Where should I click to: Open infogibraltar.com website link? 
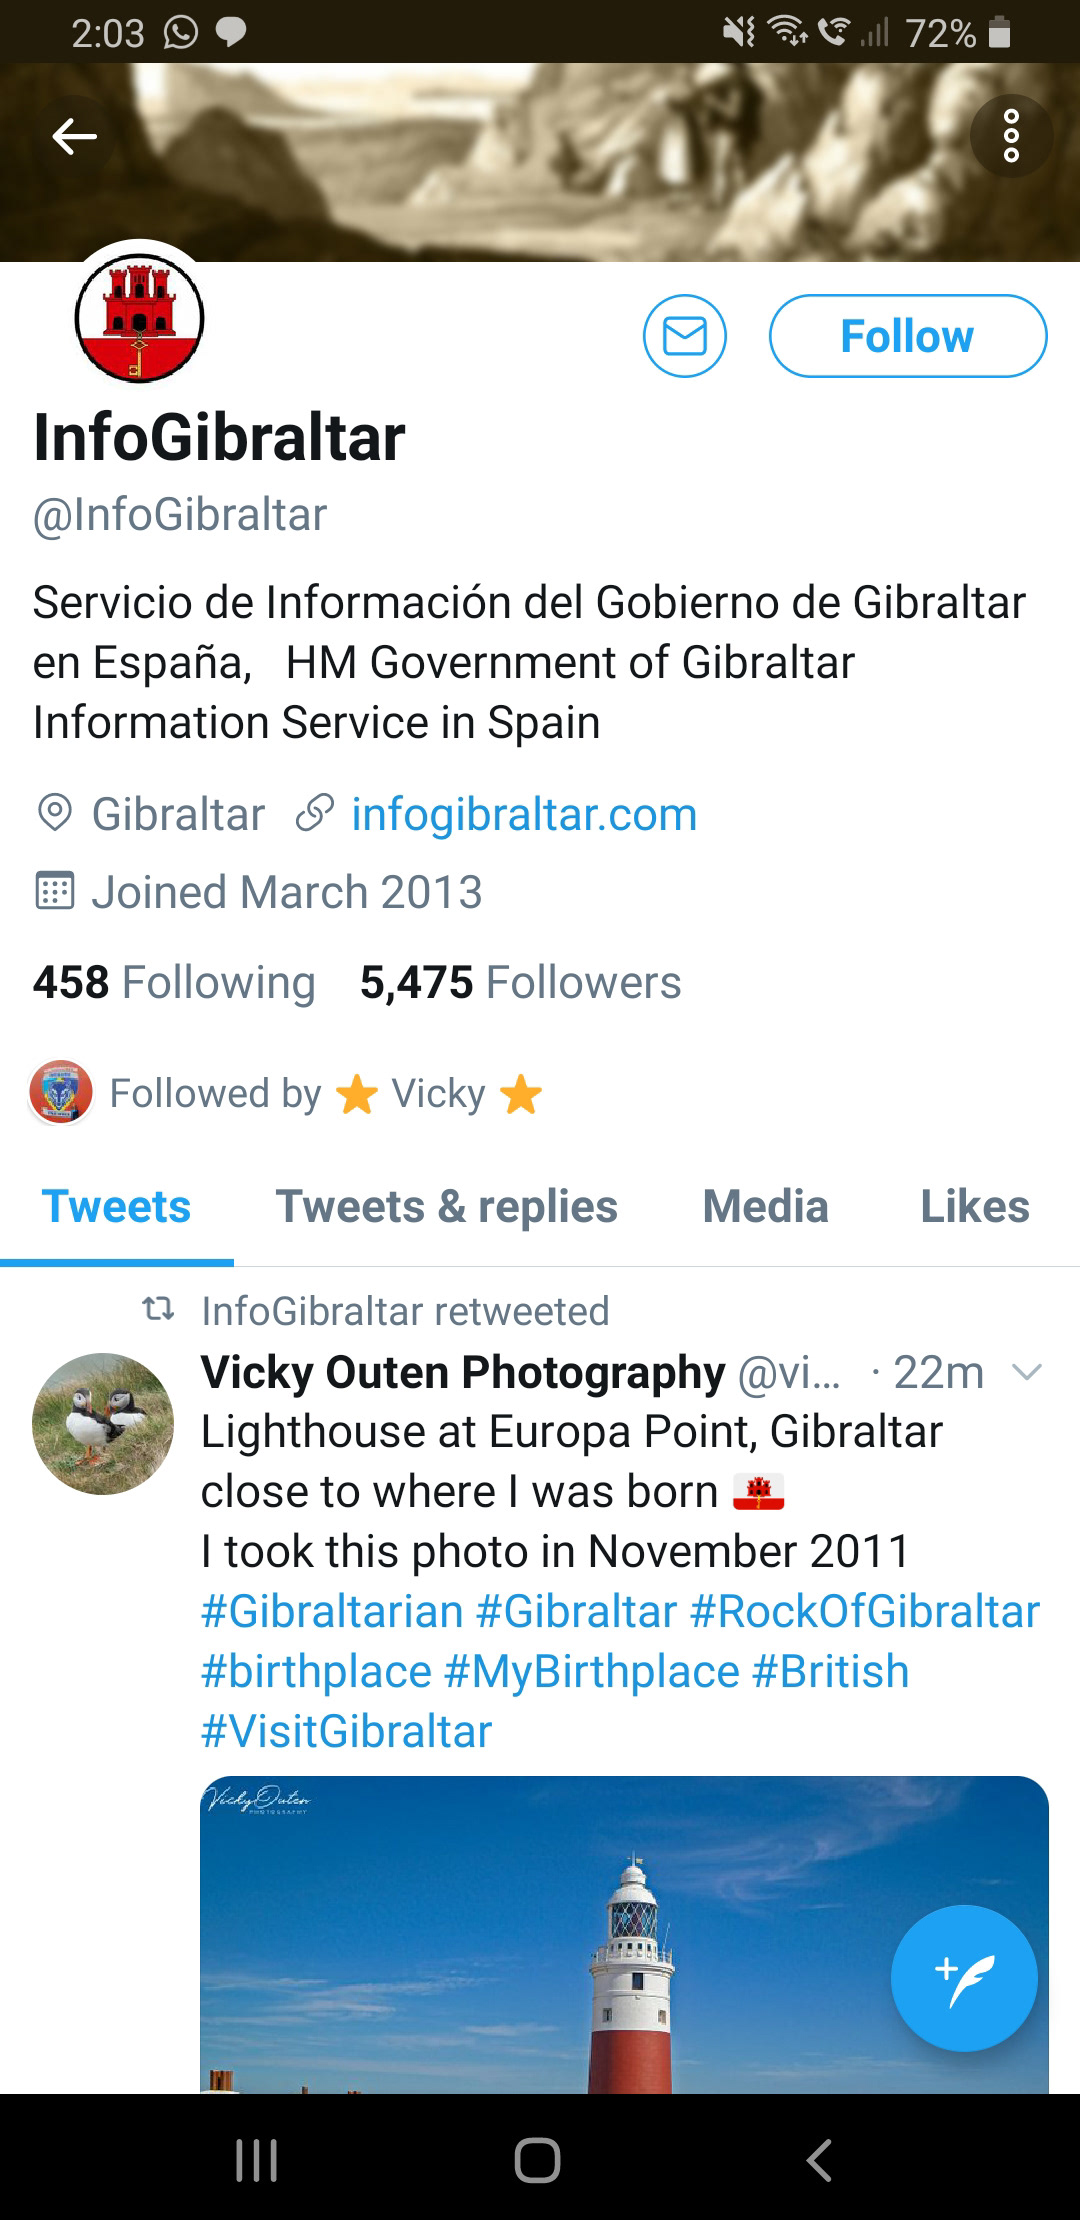click(x=524, y=814)
